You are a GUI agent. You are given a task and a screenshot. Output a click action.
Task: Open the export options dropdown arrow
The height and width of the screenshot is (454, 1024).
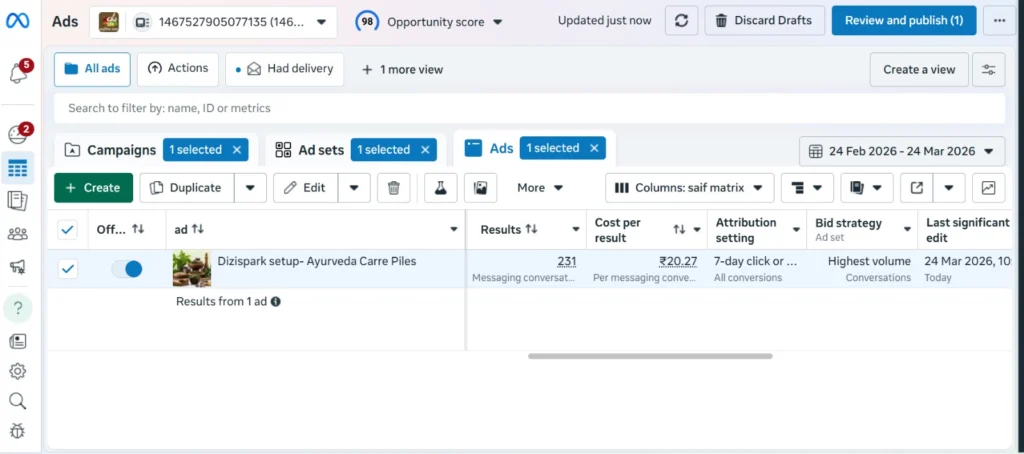click(x=949, y=188)
